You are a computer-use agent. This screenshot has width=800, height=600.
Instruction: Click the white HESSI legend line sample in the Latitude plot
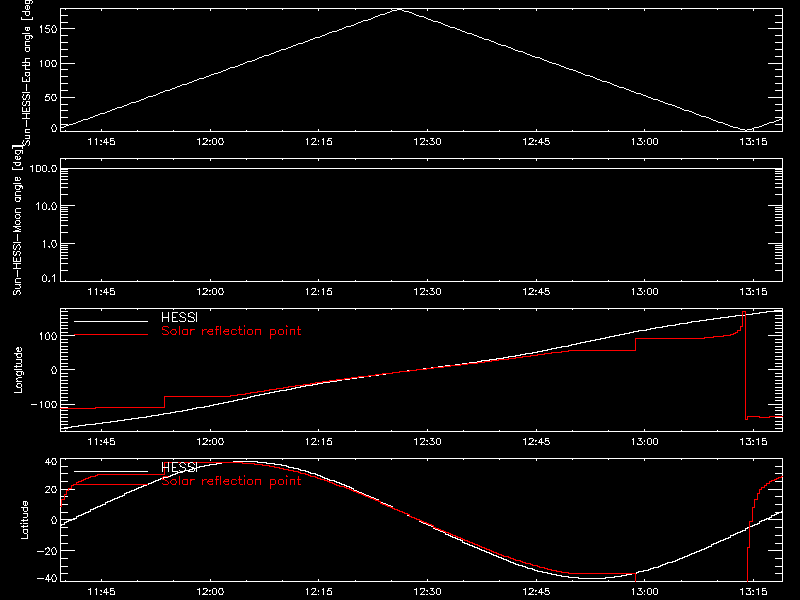coord(111,471)
